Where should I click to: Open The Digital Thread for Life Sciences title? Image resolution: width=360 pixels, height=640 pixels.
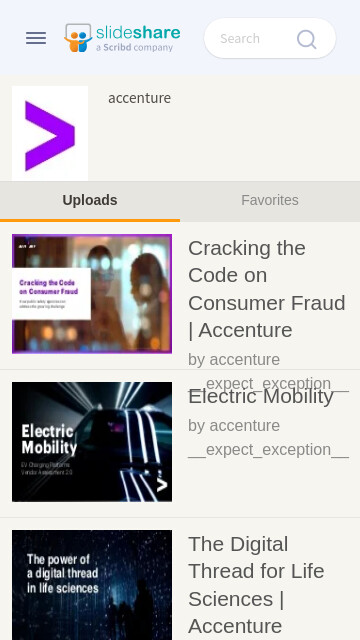coord(256,585)
